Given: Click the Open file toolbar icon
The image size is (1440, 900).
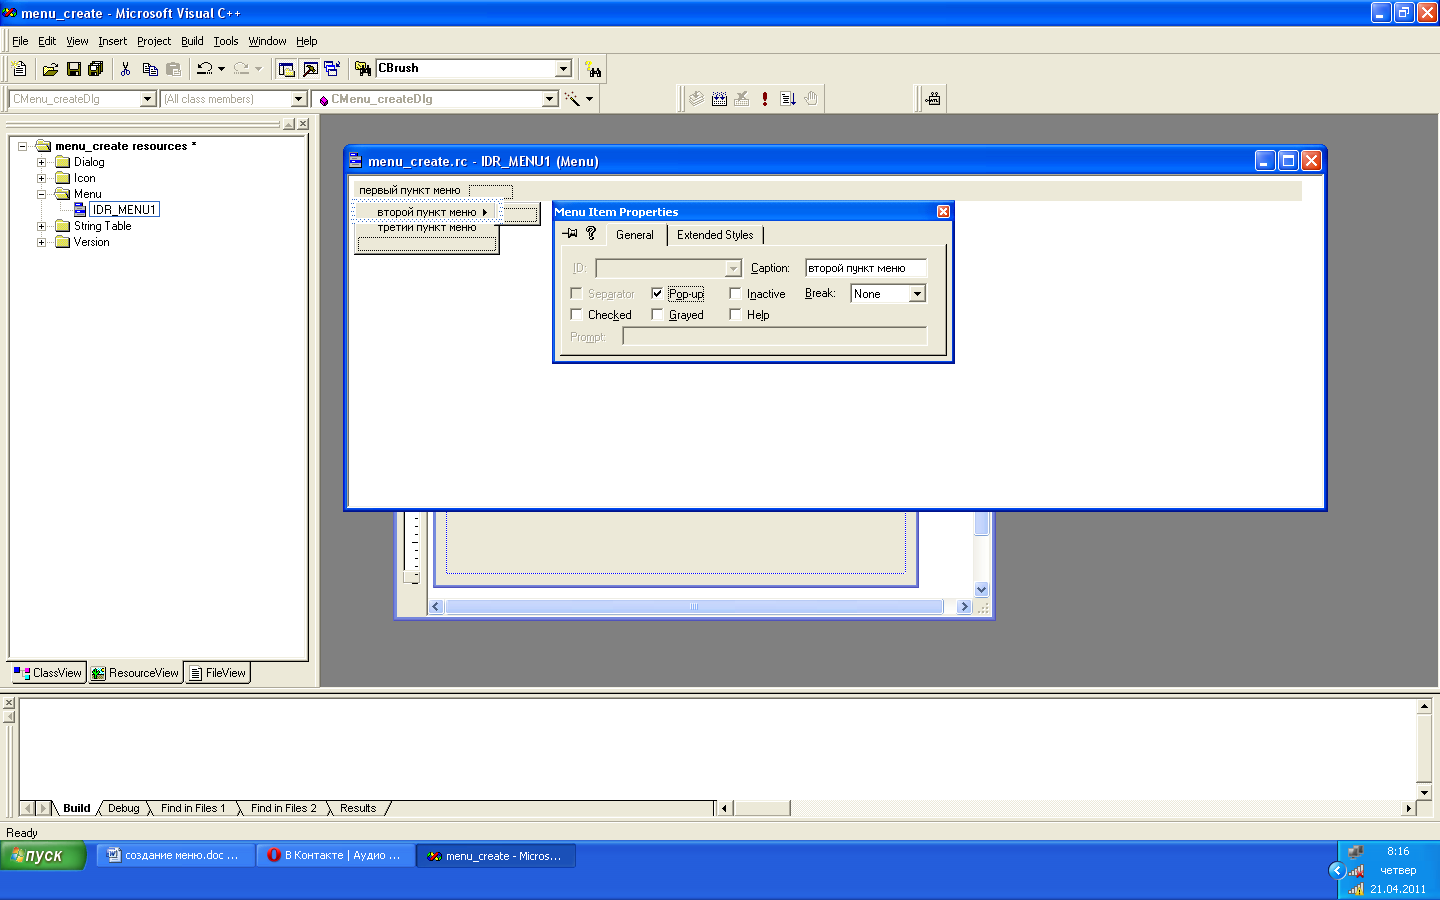Looking at the screenshot, I should pyautogui.click(x=50, y=69).
